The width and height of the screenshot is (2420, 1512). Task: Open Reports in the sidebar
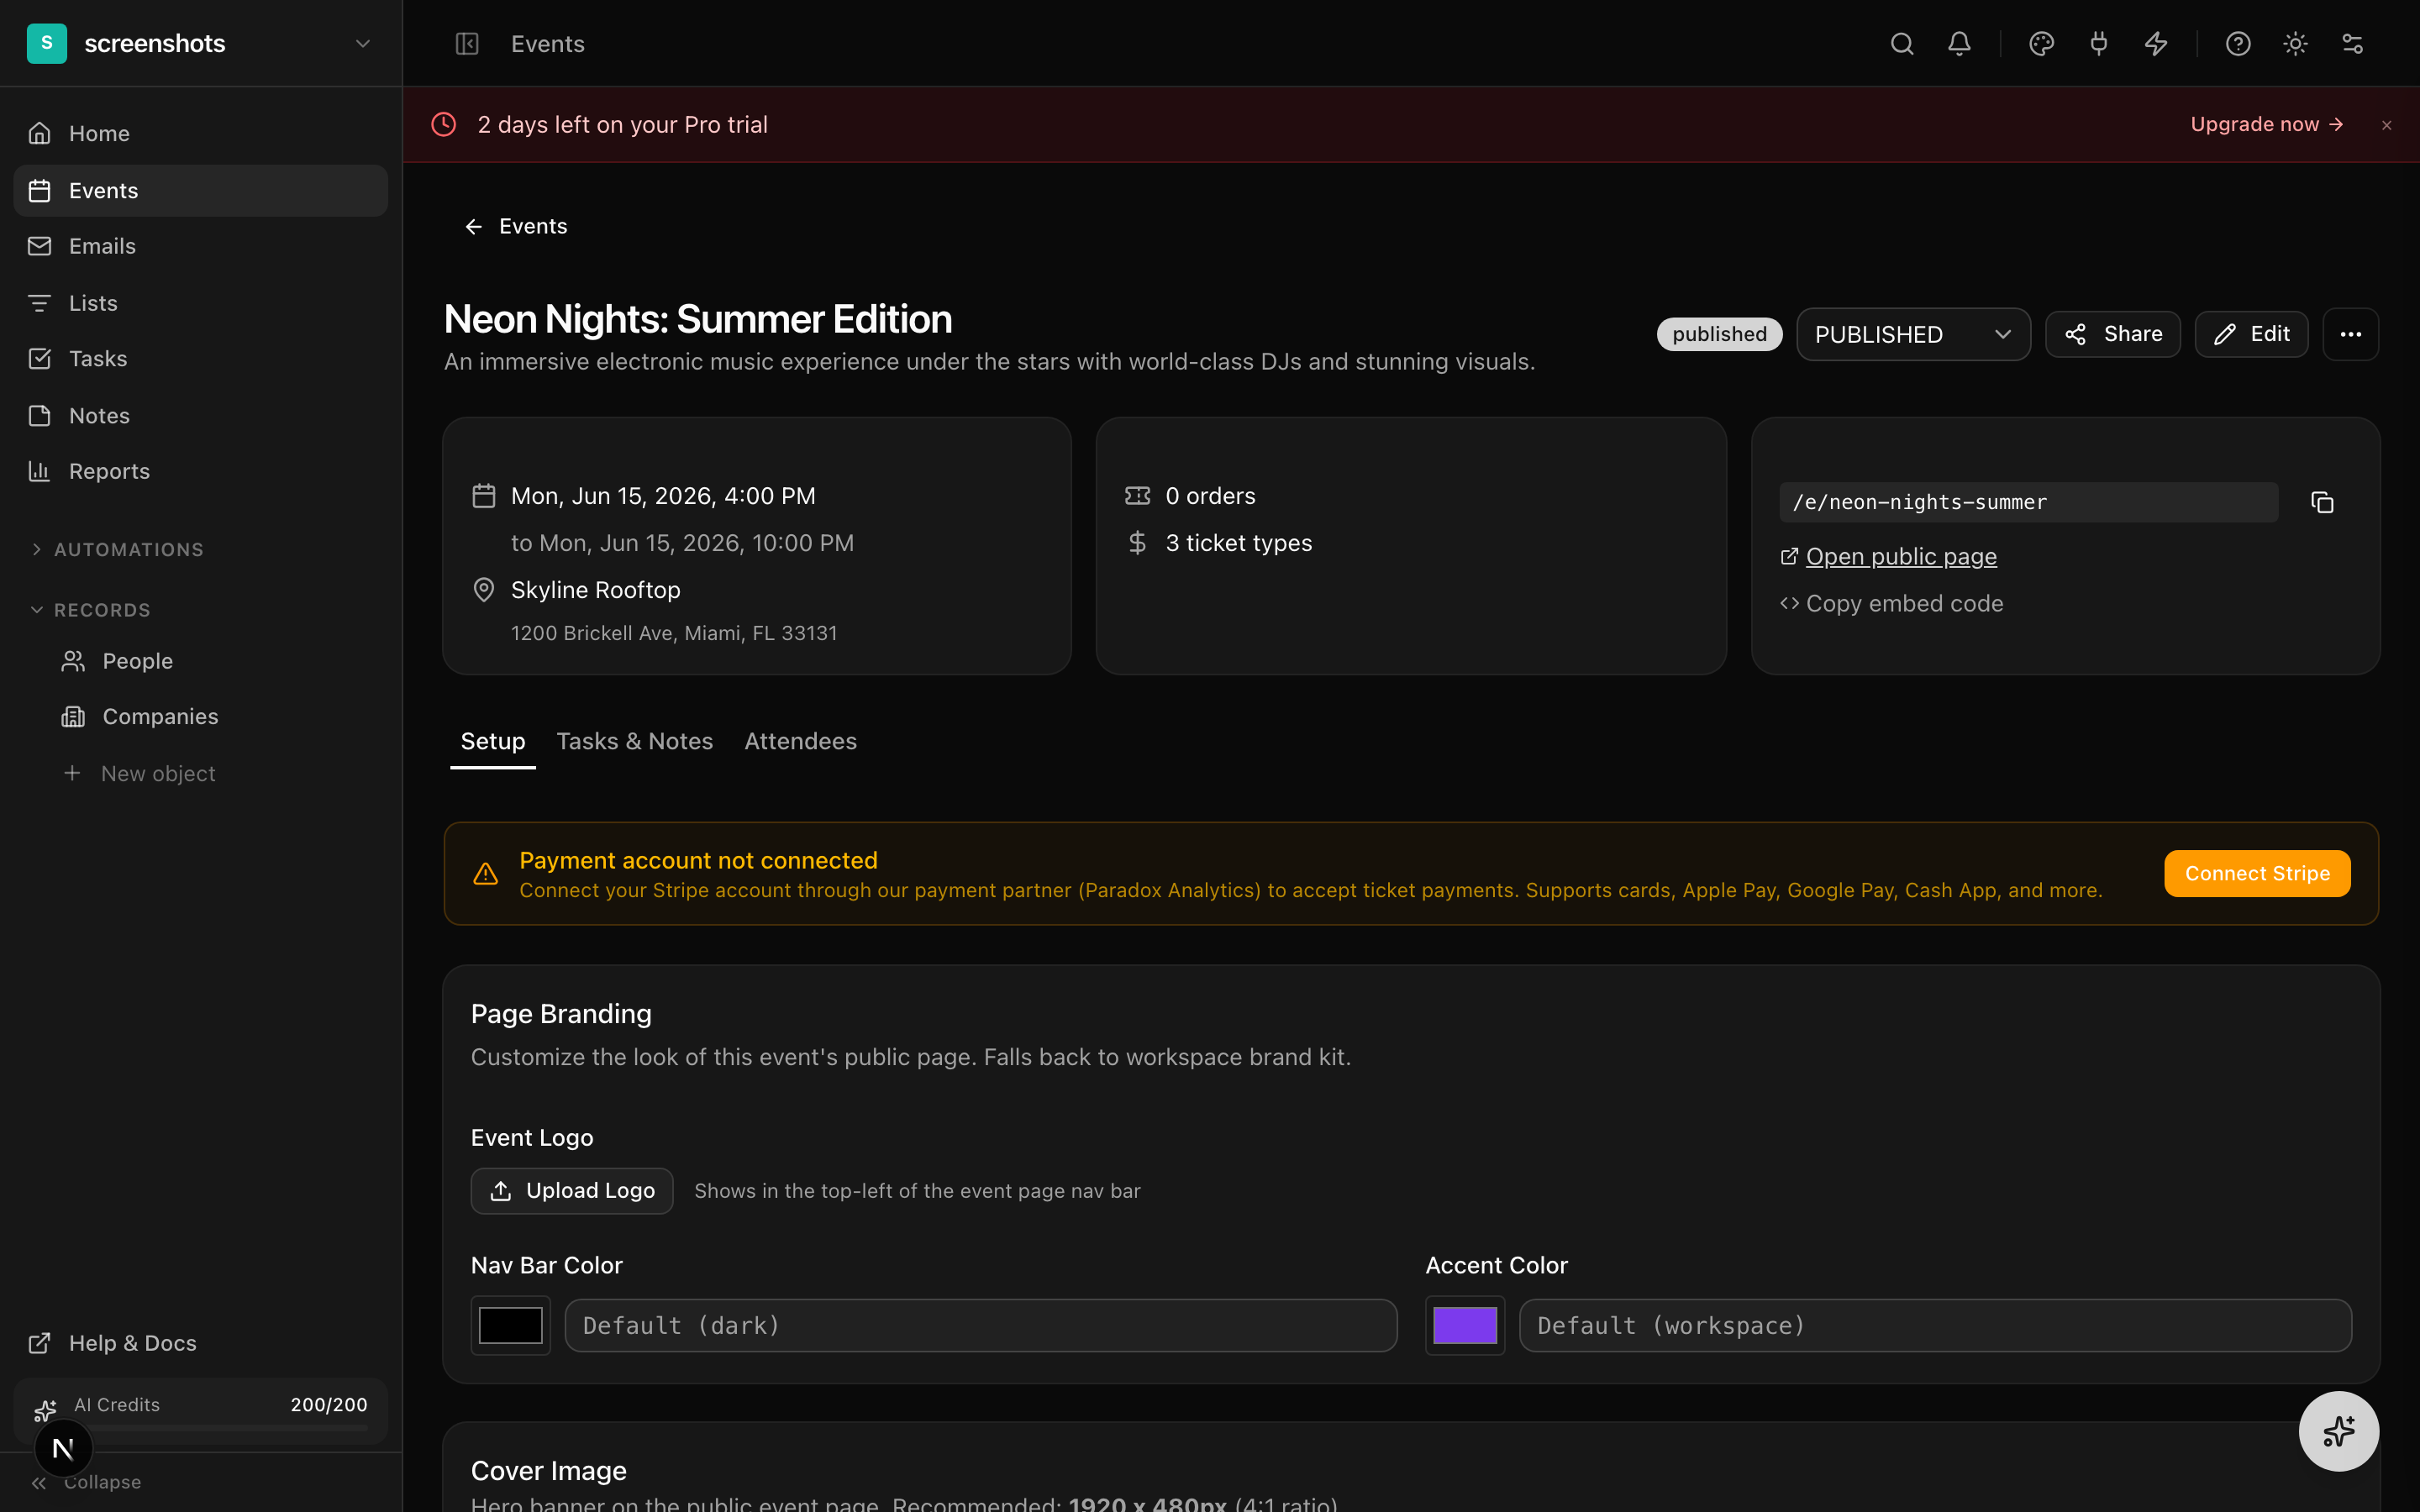point(200,471)
